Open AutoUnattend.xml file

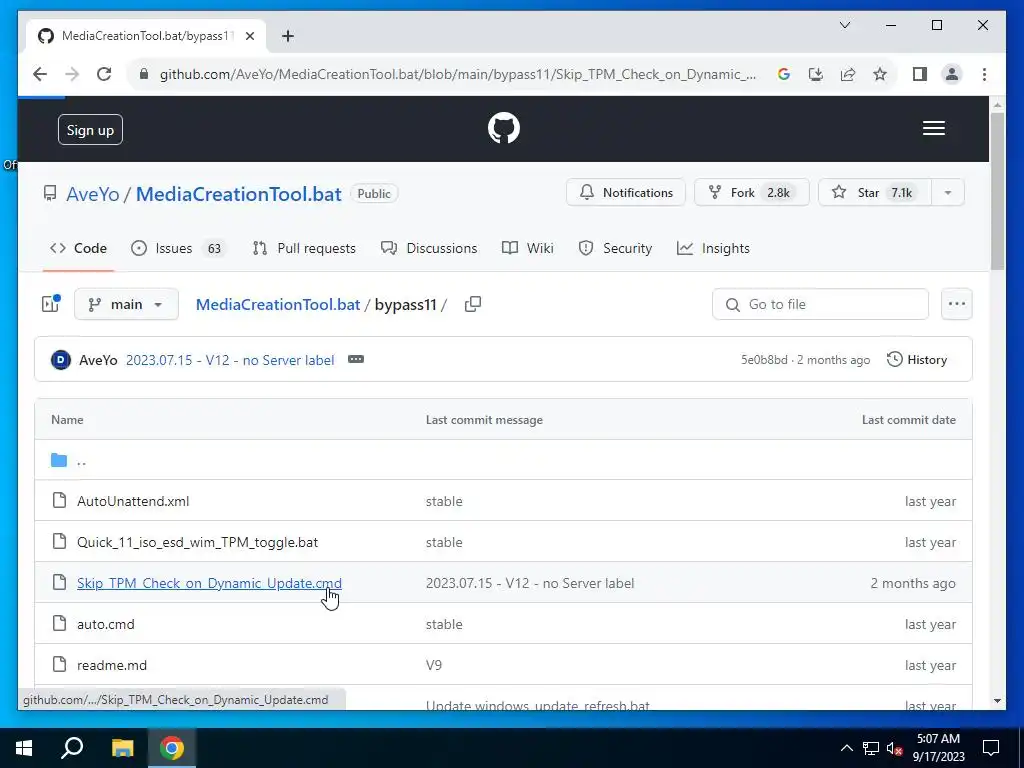click(x=133, y=502)
